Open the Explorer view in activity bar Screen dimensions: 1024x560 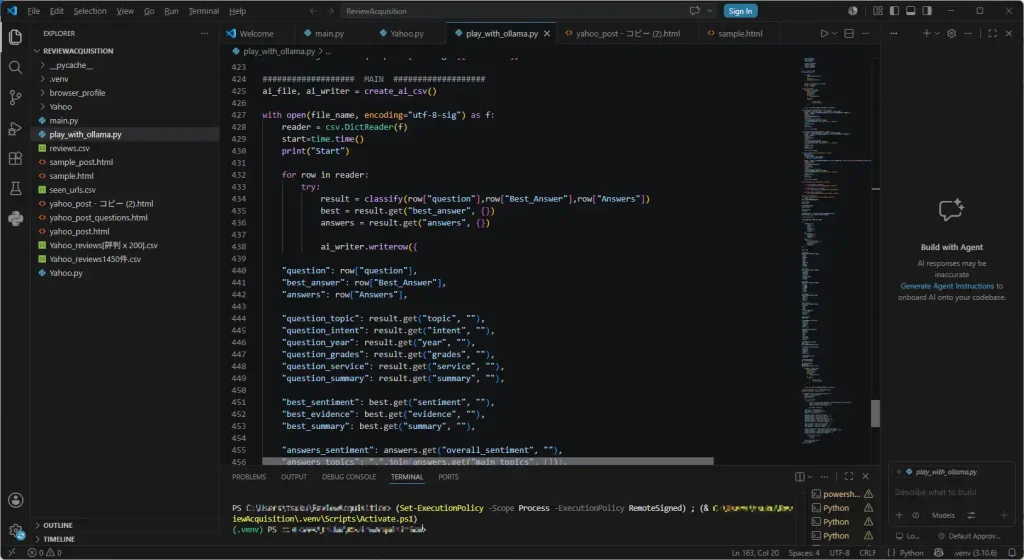pos(15,37)
